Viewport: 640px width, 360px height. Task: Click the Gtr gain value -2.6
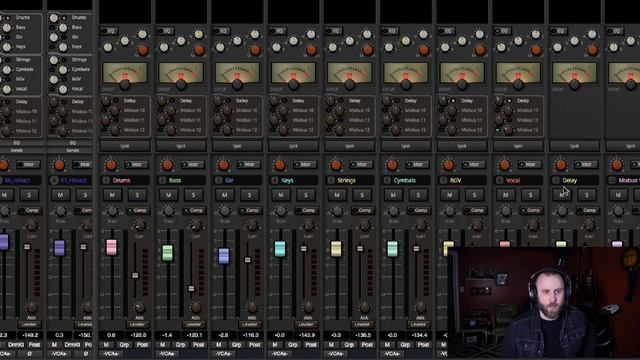pos(224,335)
